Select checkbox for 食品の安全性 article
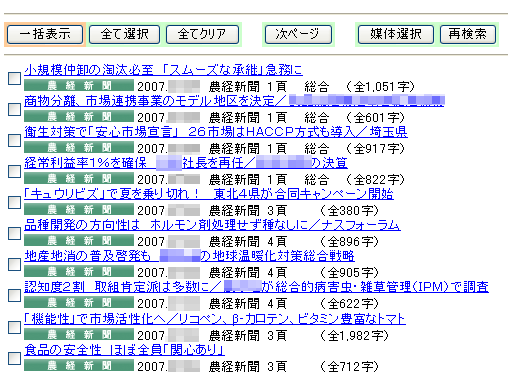The height and width of the screenshot is (374, 508). (14, 358)
